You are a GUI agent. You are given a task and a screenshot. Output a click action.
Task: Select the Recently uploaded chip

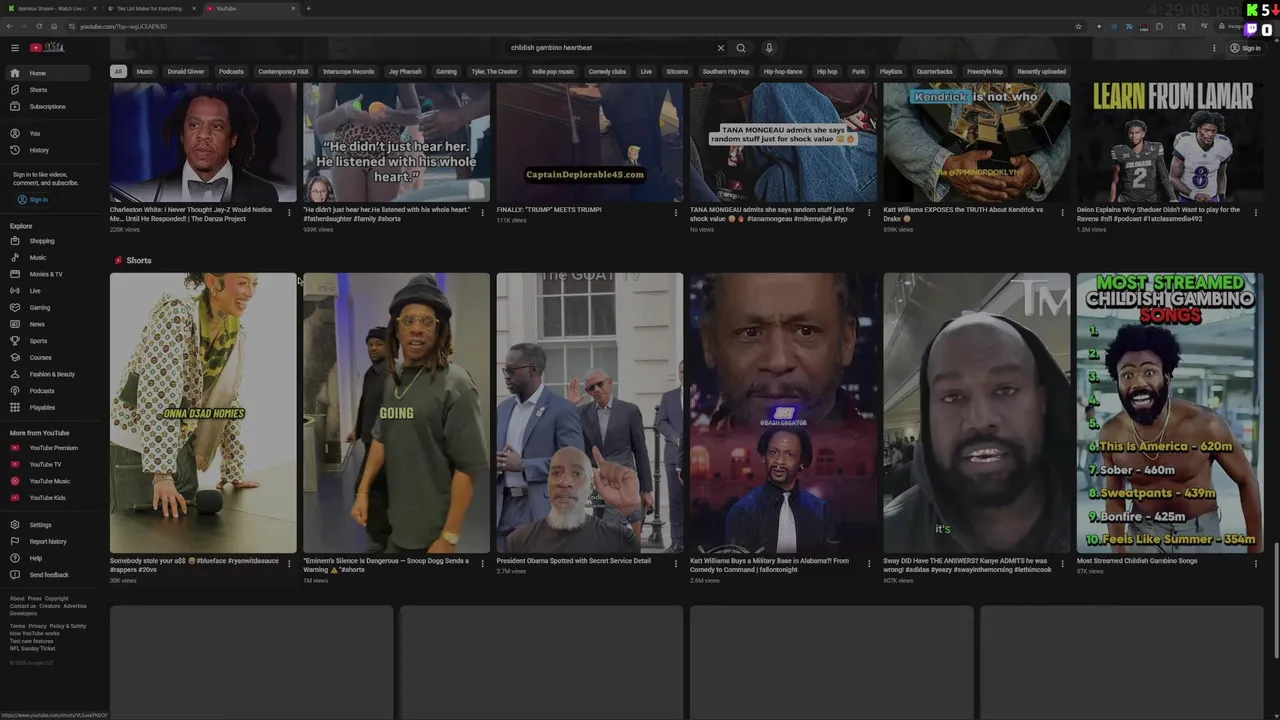(x=1041, y=72)
